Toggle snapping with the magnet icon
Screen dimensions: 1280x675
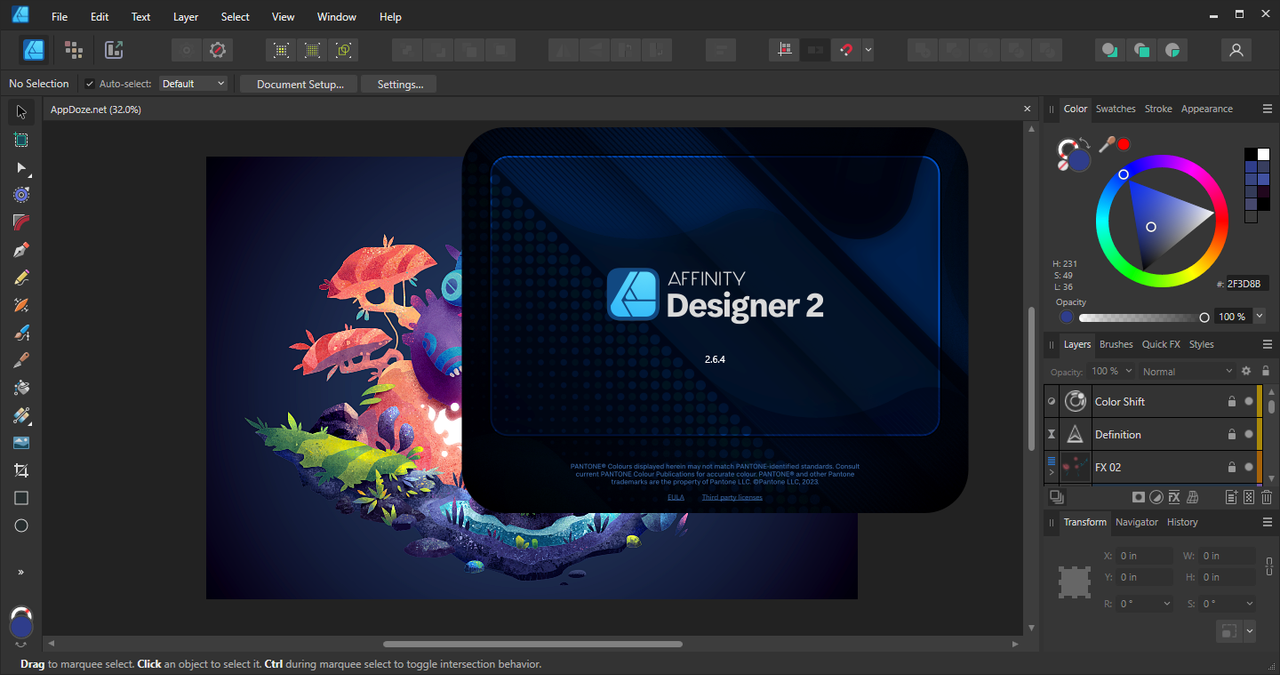coord(846,49)
